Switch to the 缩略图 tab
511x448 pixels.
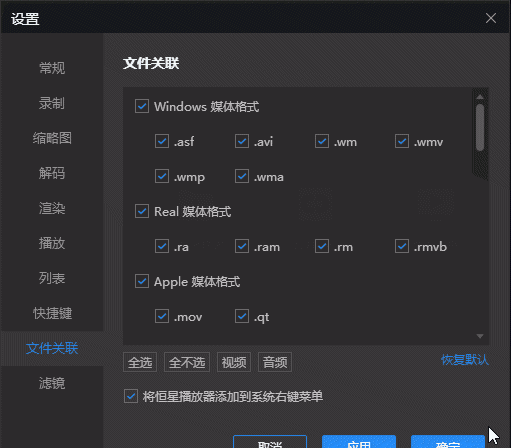click(x=52, y=138)
